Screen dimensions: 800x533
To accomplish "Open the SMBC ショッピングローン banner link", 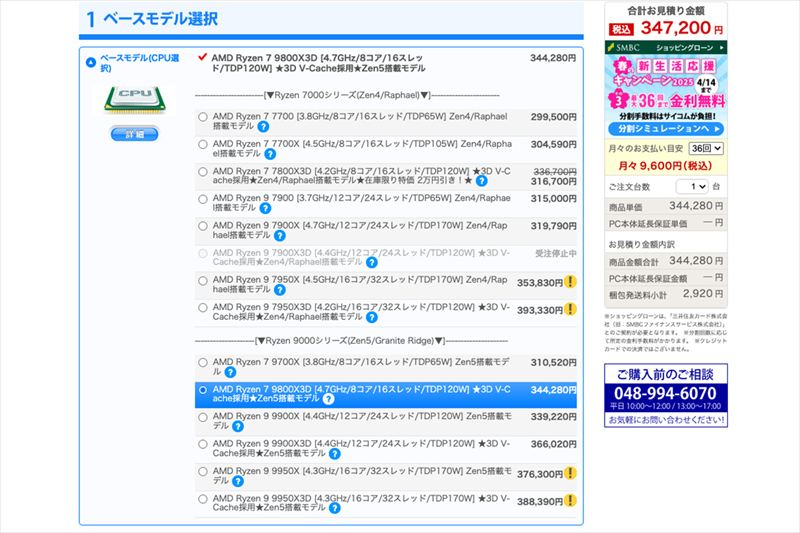I will (x=666, y=47).
